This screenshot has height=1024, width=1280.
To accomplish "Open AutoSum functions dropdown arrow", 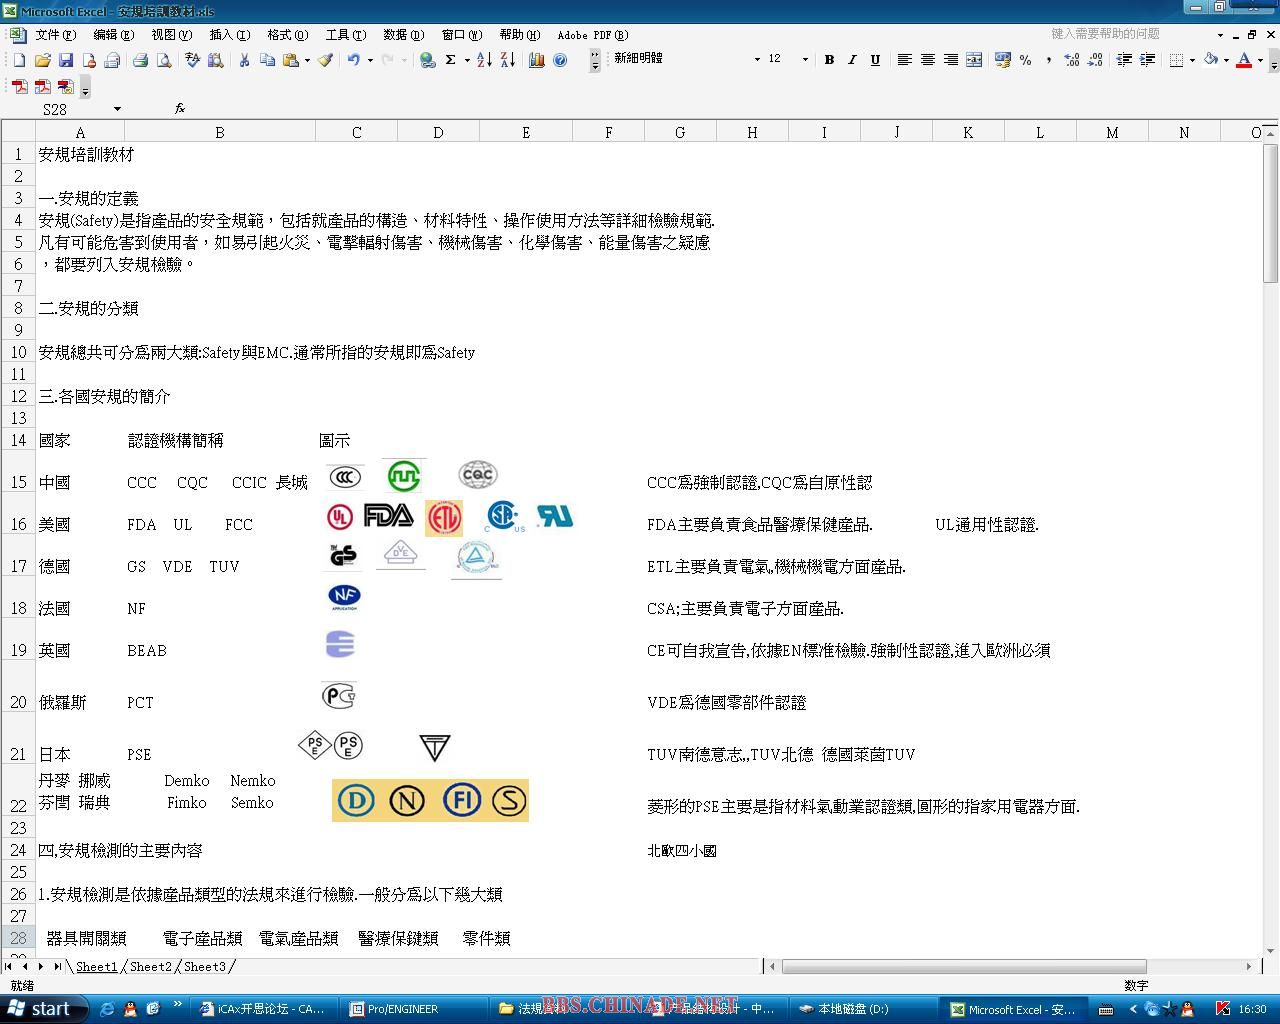I will (467, 60).
